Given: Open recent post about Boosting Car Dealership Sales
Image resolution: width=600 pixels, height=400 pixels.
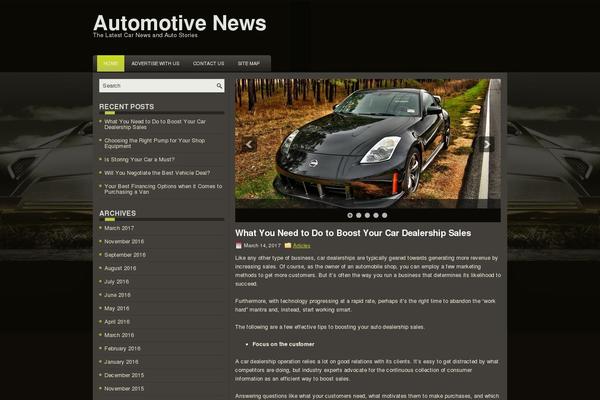Looking at the screenshot, I should [155, 124].
